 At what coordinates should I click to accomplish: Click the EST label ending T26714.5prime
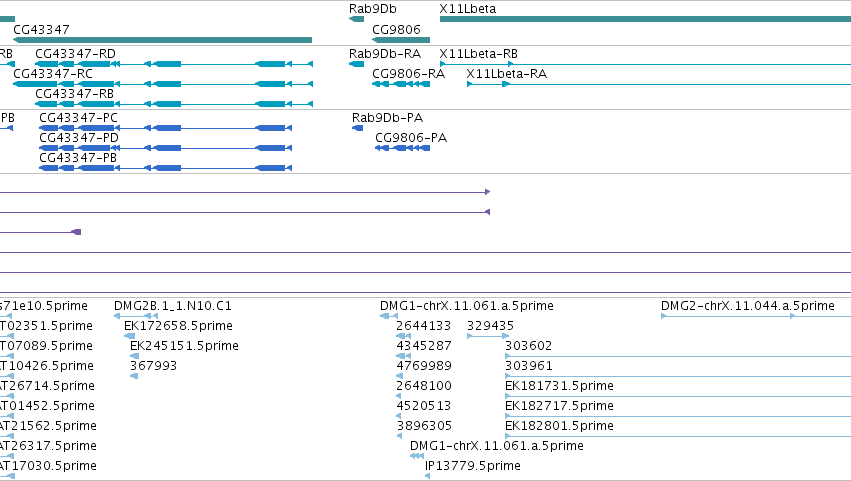pyautogui.click(x=47, y=386)
